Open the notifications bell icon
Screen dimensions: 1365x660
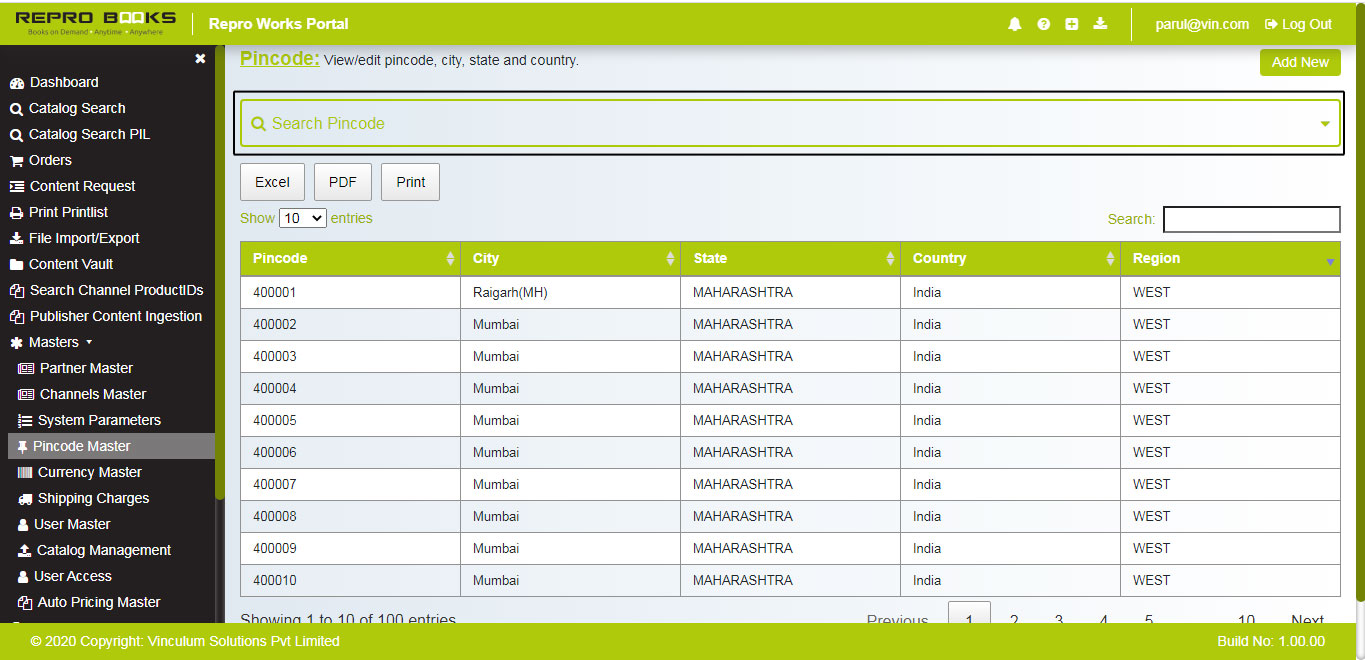[x=1014, y=24]
